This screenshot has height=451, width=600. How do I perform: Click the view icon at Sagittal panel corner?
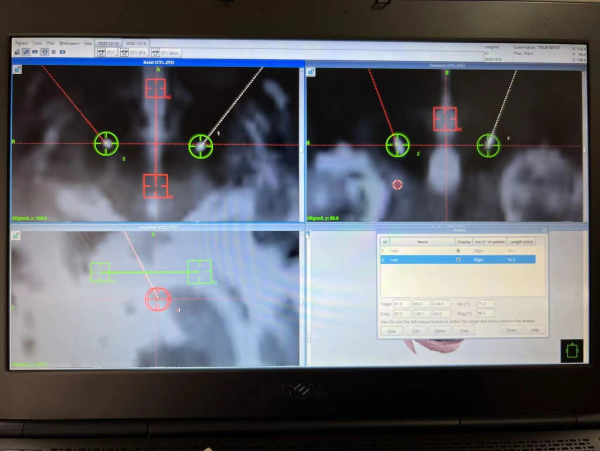(x=16, y=235)
